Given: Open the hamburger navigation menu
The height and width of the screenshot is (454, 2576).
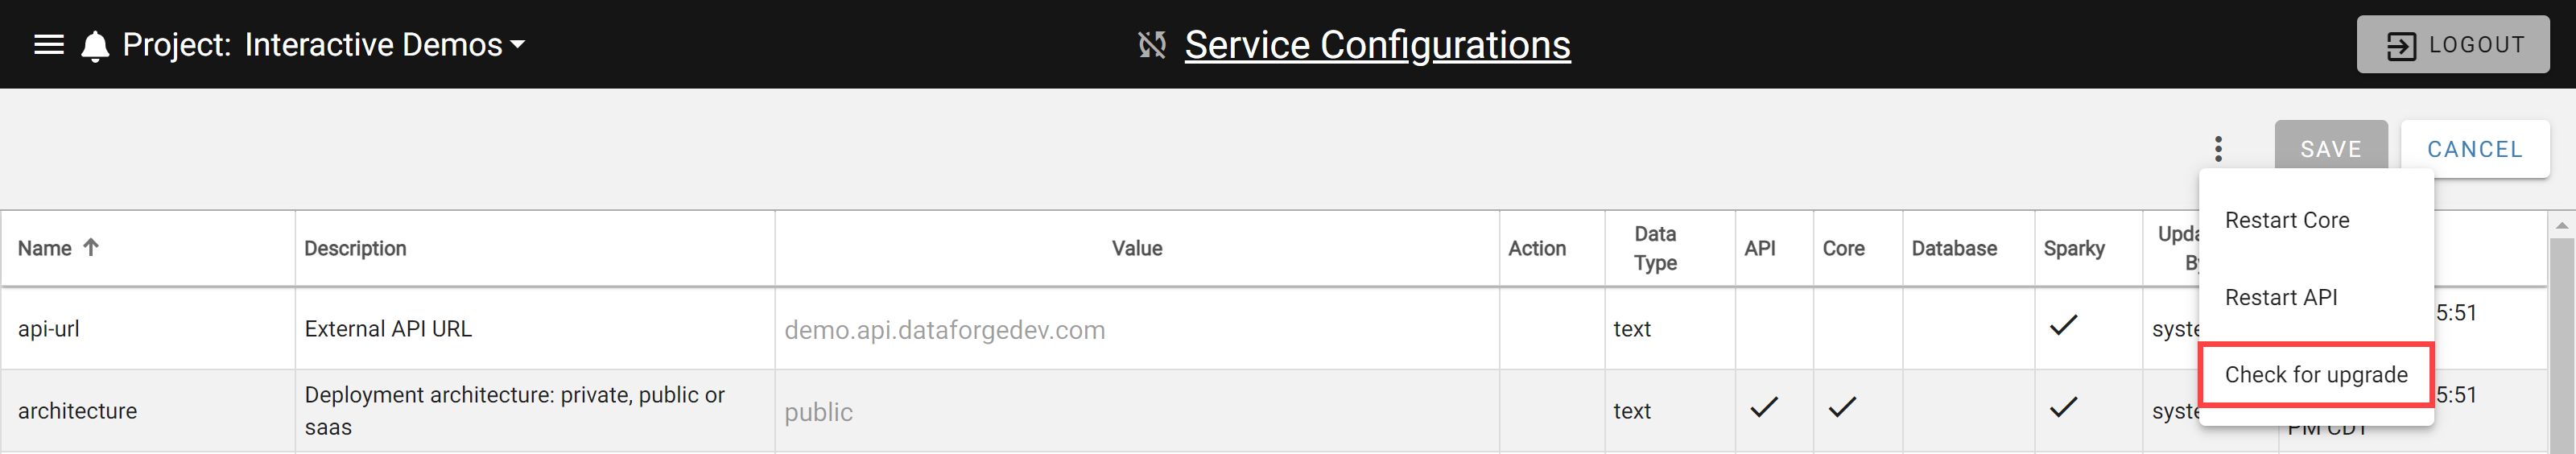Looking at the screenshot, I should (49, 45).
